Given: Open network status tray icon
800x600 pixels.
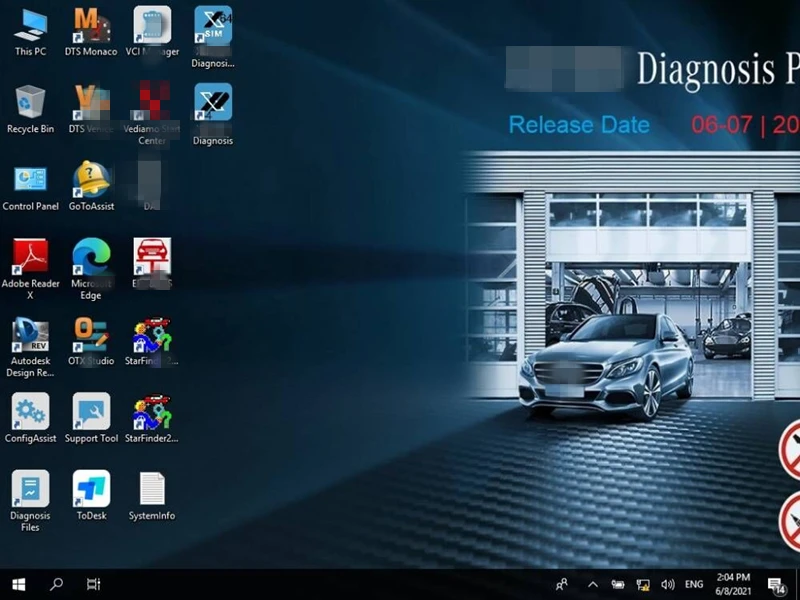Looking at the screenshot, I should click(x=643, y=584).
